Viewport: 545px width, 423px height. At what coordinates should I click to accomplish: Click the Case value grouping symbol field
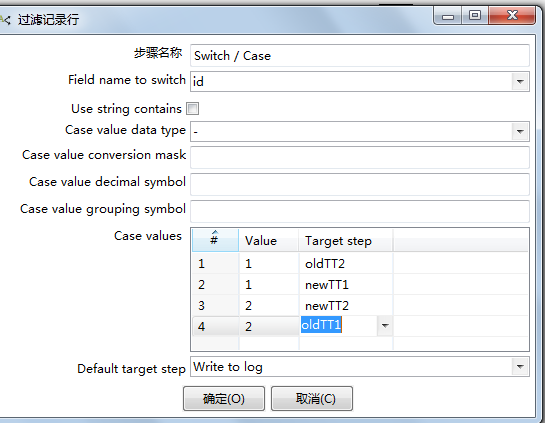coord(359,211)
